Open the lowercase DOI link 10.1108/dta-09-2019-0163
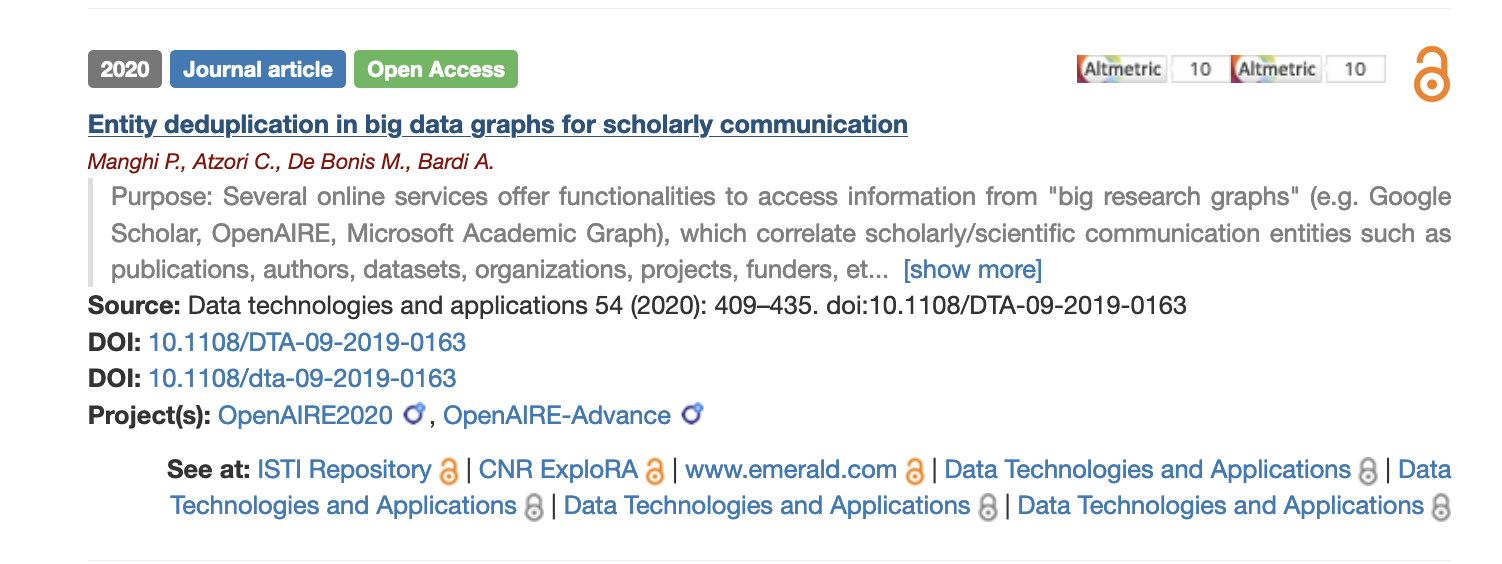The height and width of the screenshot is (564, 1502). pyautogui.click(x=302, y=379)
